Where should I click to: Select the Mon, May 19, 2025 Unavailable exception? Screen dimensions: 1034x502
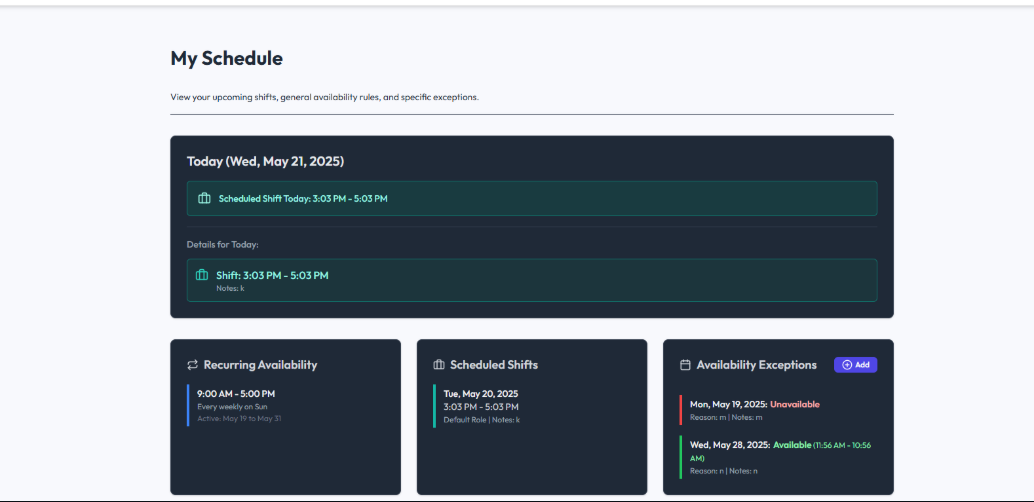coord(778,410)
